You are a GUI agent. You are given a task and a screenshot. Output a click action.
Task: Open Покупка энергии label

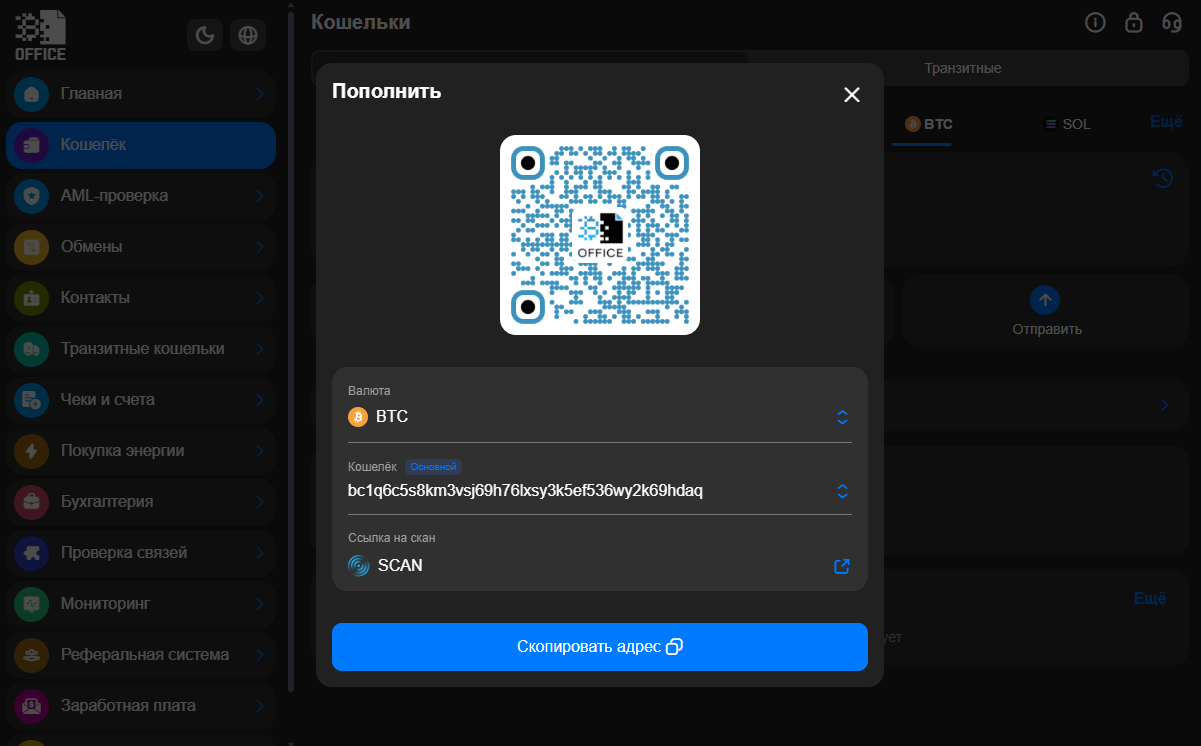click(122, 450)
